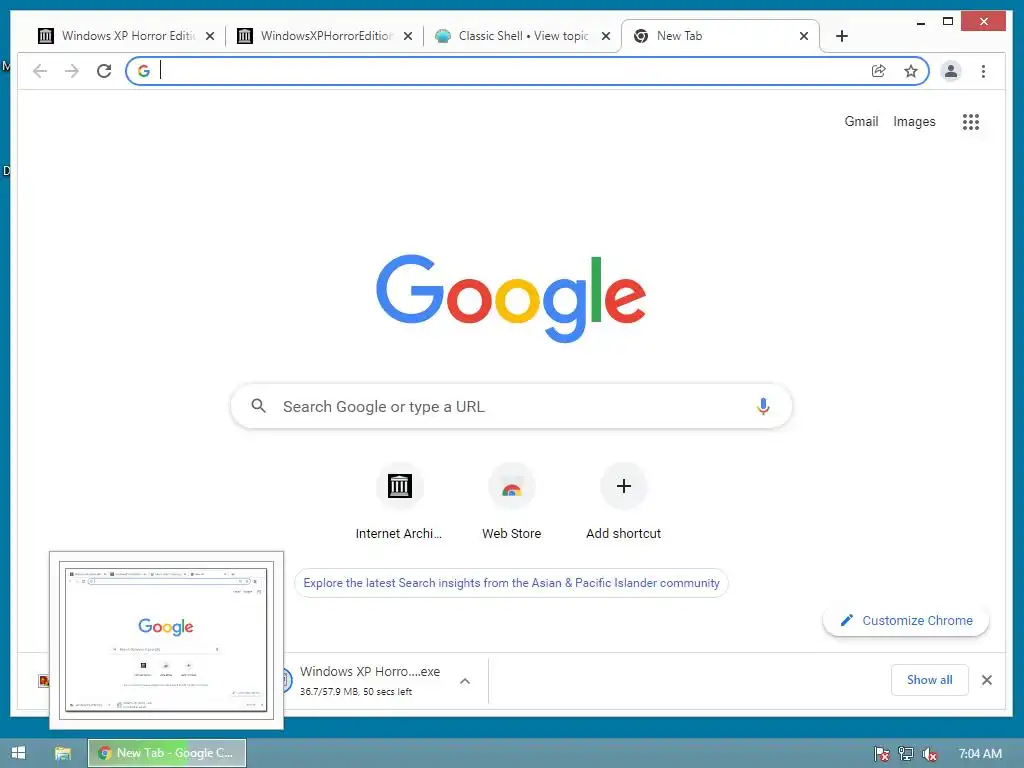Close the Windows XP Horror Edition first tab
Image resolution: width=1024 pixels, height=768 pixels.
click(x=210, y=36)
